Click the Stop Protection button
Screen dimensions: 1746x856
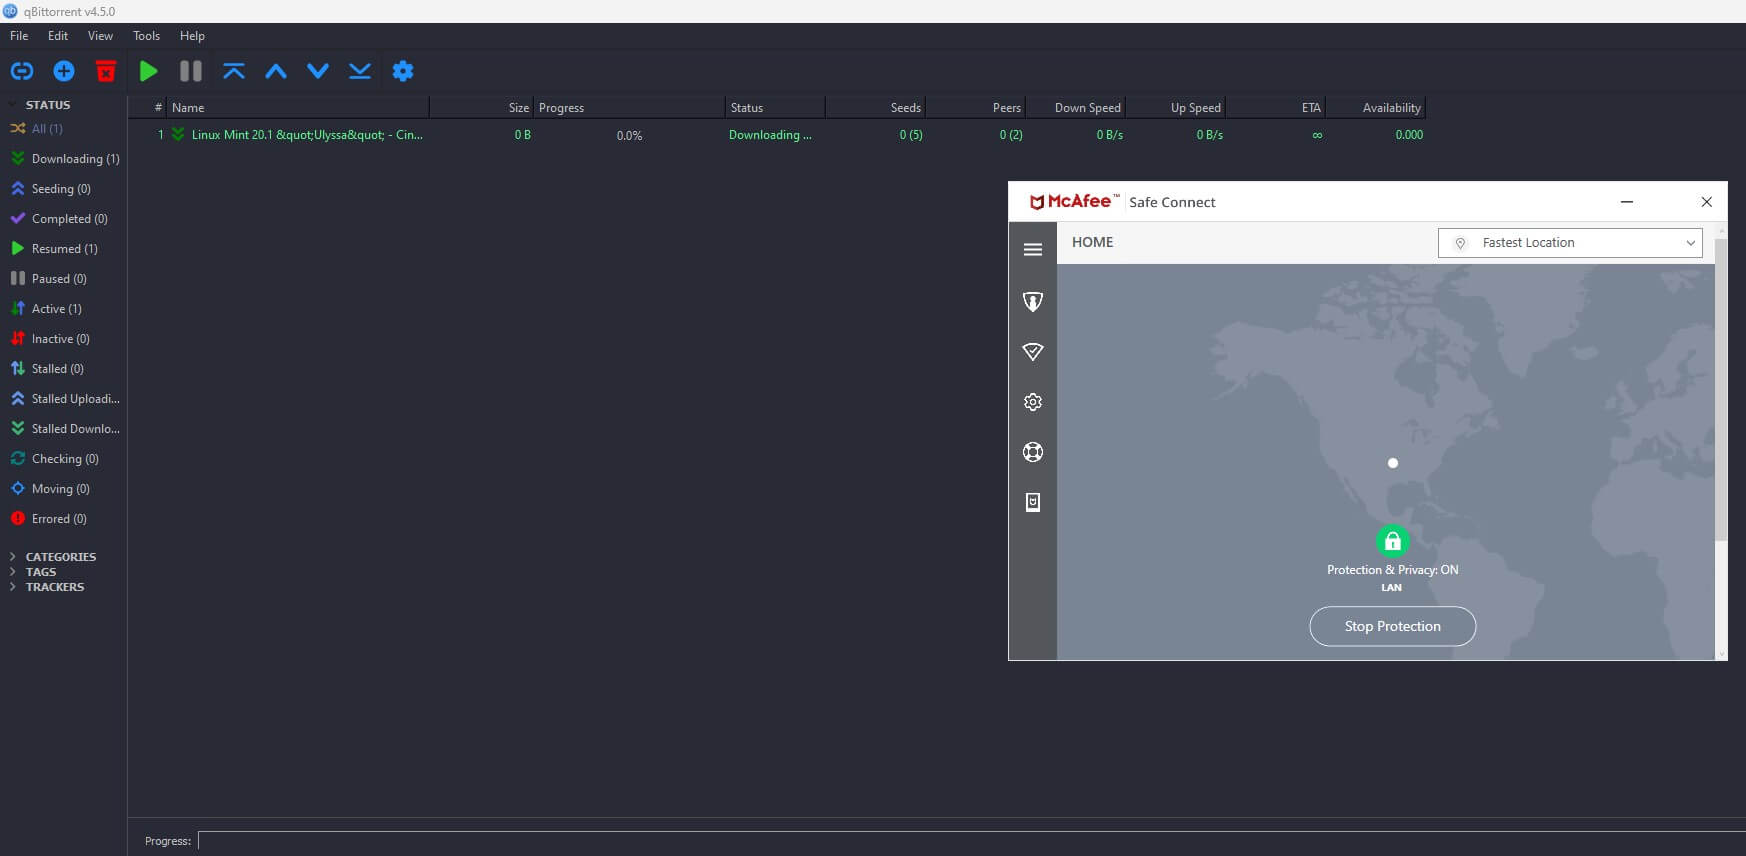click(x=1392, y=626)
